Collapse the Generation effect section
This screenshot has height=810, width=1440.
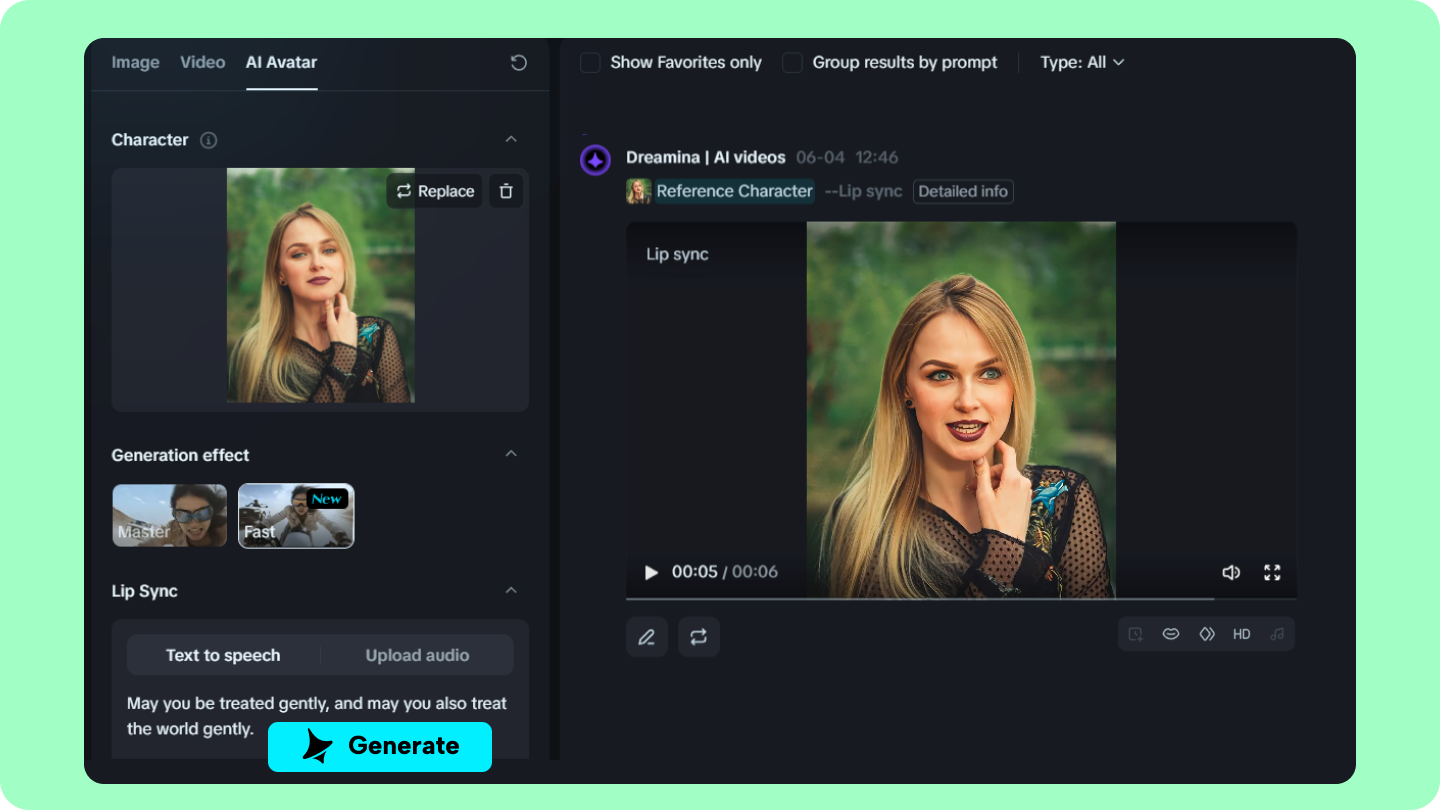click(x=511, y=454)
